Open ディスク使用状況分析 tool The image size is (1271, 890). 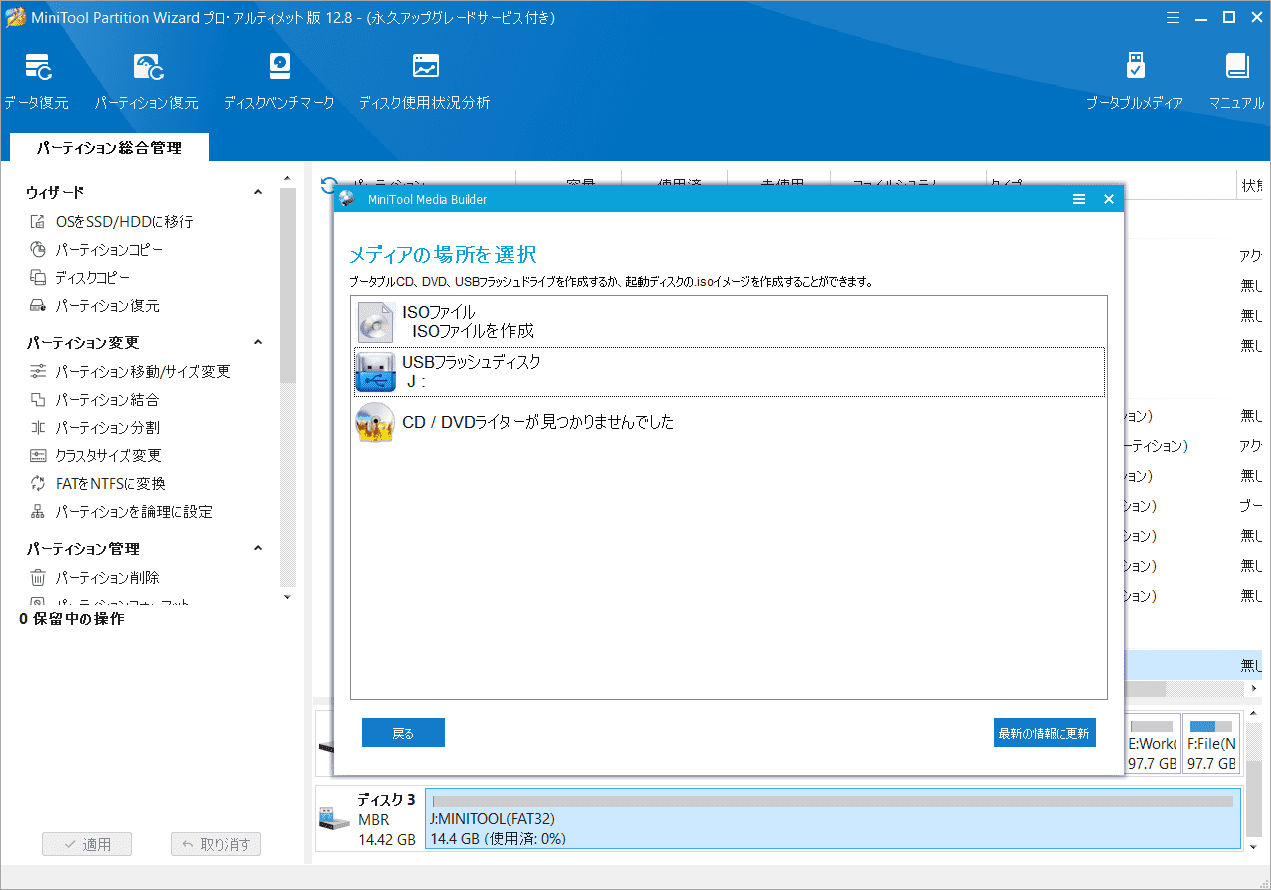click(x=425, y=80)
